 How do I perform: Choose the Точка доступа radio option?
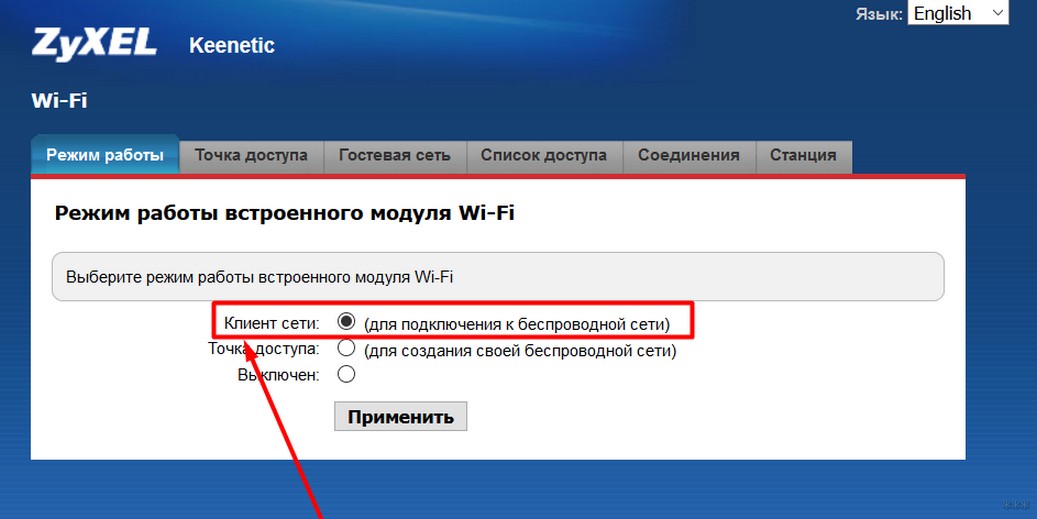coord(346,348)
